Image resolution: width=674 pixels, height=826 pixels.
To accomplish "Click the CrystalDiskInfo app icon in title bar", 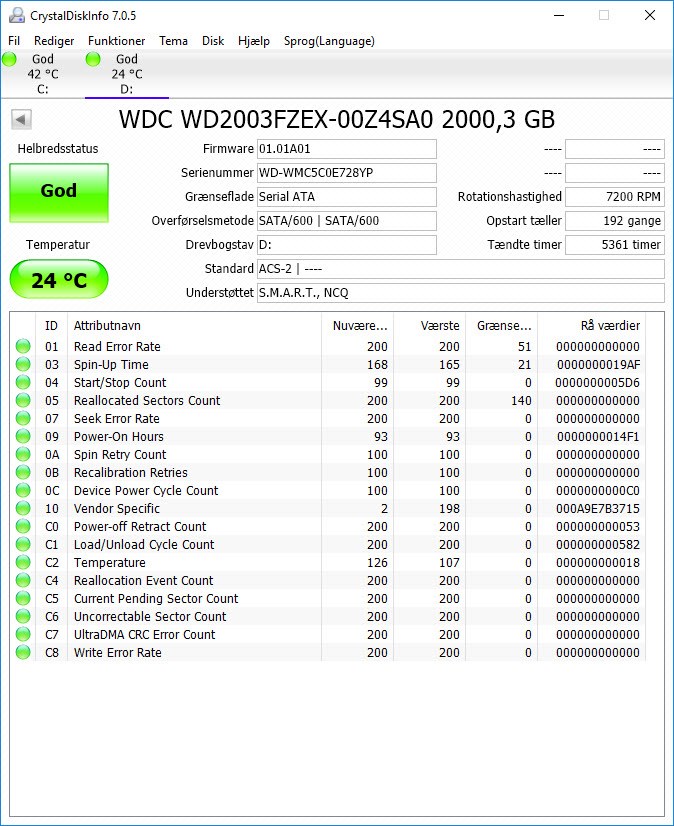I will coord(16,15).
